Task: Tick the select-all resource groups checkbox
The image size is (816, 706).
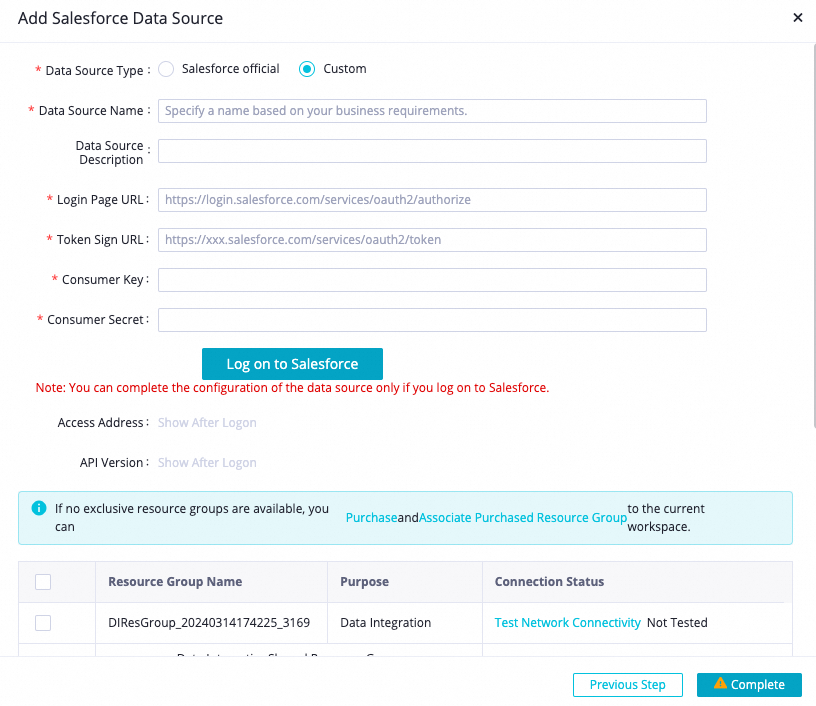Action: coord(43,582)
